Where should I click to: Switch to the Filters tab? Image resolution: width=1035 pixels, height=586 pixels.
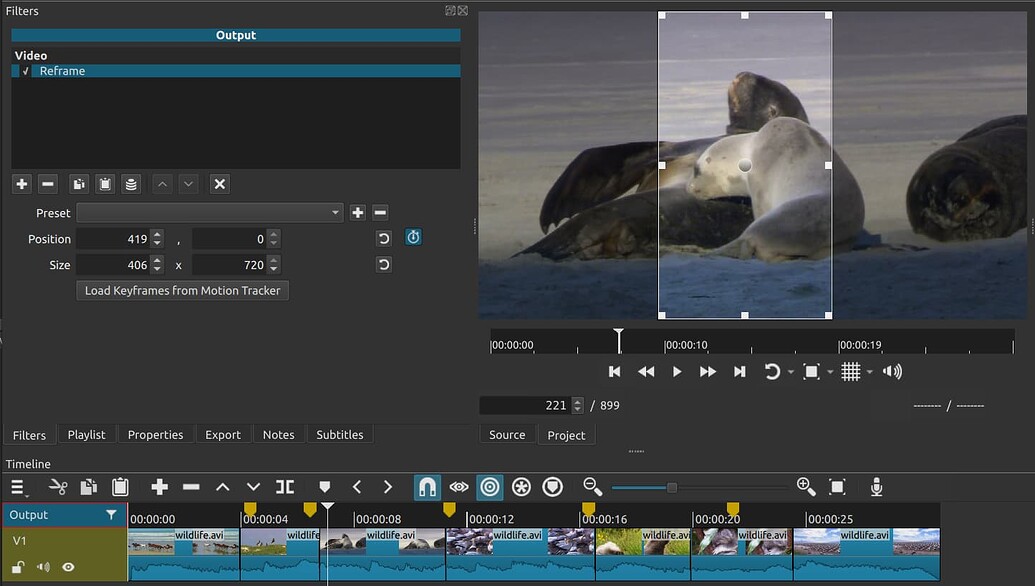click(29, 435)
